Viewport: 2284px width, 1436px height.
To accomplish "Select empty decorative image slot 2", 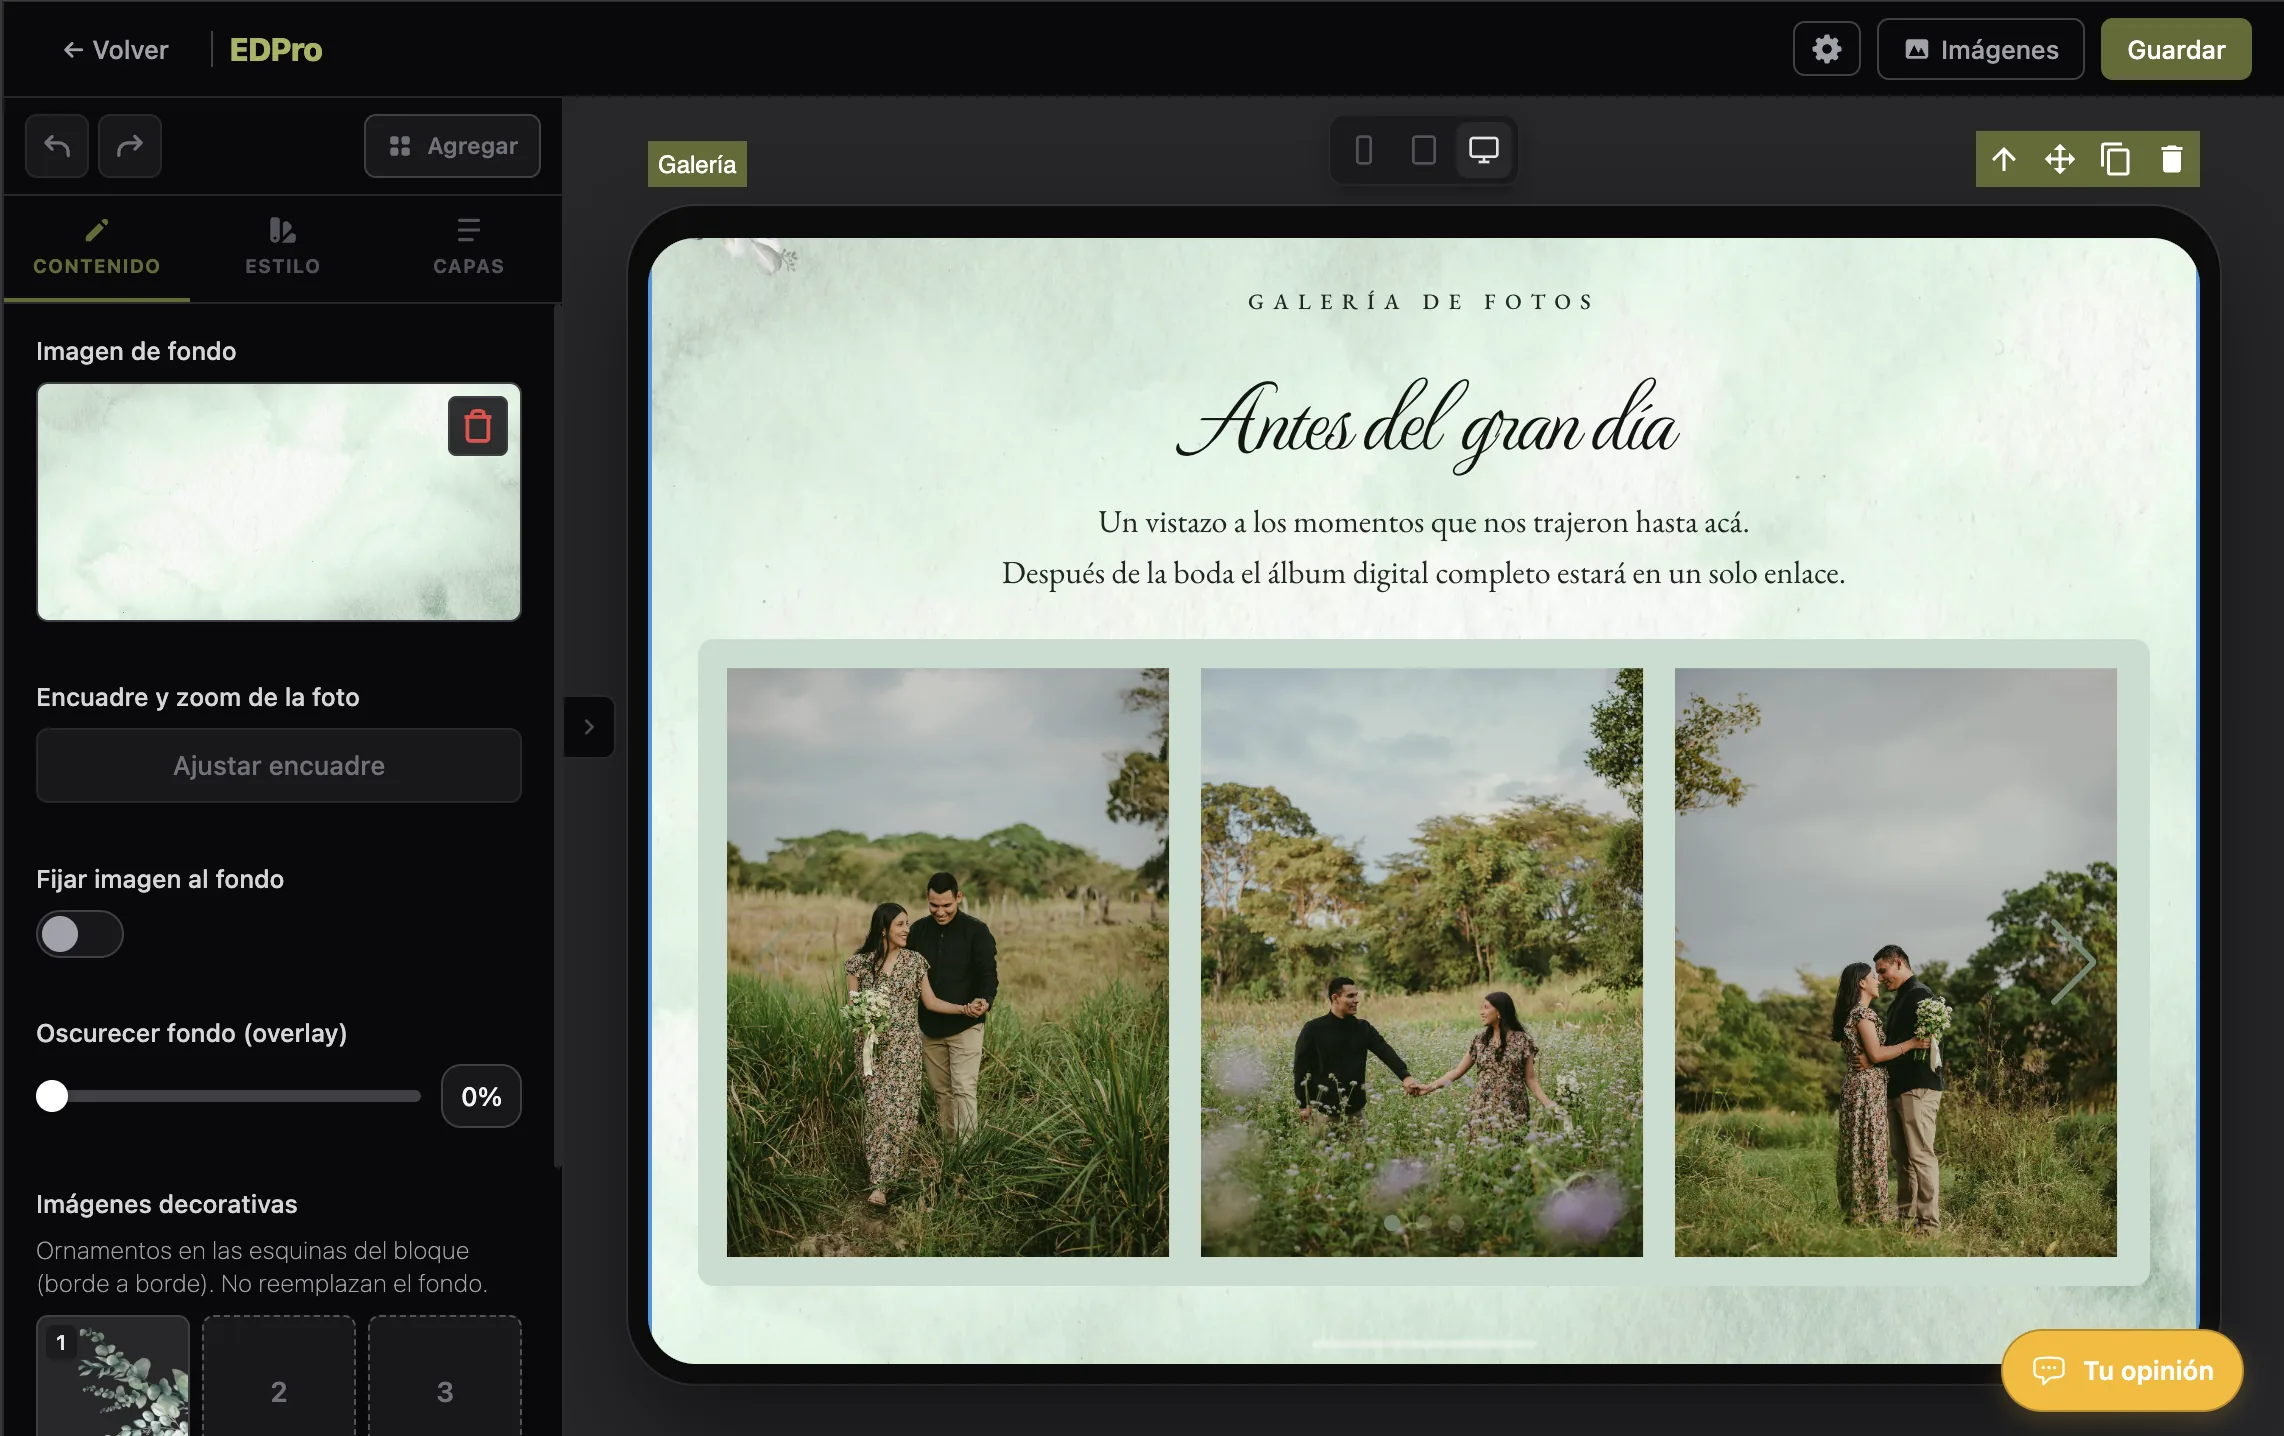I will point(279,1376).
